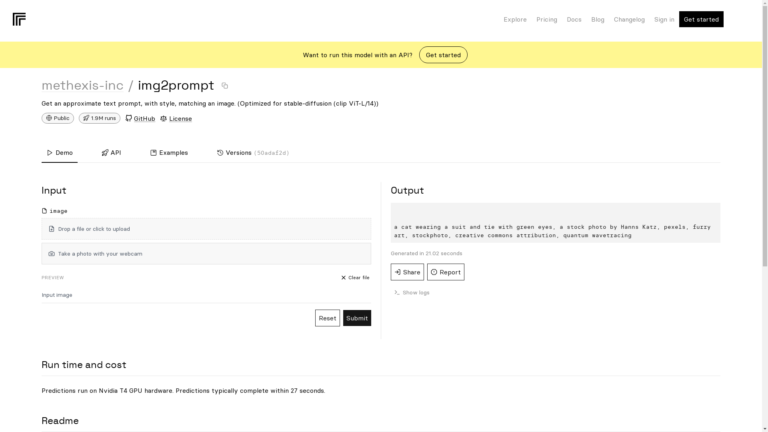768x432 pixels.
Task: Click the 1.9M runs badge
Action: (x=99, y=118)
